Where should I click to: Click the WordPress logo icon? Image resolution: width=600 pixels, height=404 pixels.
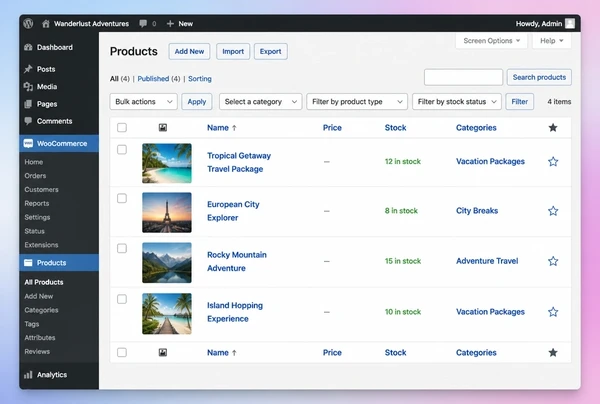coord(28,23)
